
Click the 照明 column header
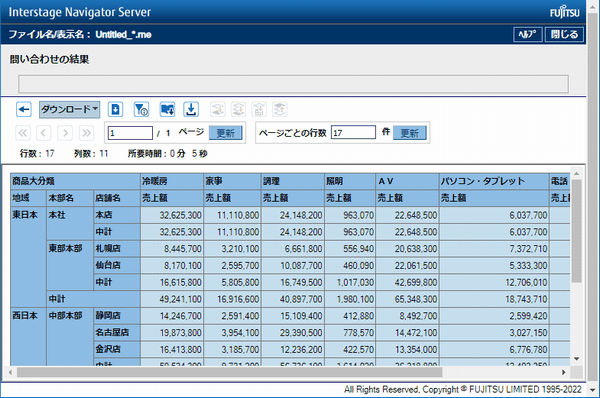(350, 181)
